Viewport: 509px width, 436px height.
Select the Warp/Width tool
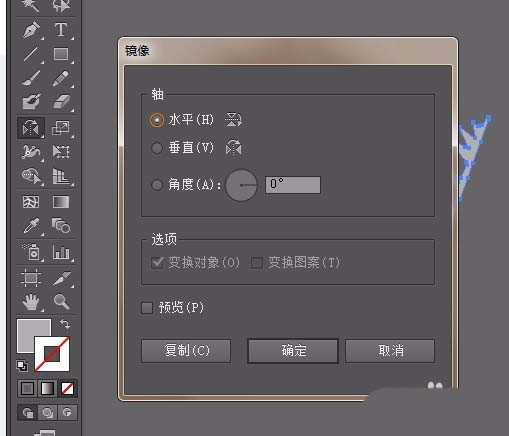point(31,152)
